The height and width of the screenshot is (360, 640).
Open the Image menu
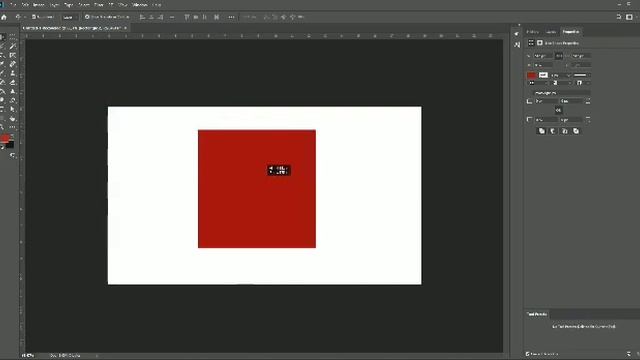pyautogui.click(x=38, y=4)
